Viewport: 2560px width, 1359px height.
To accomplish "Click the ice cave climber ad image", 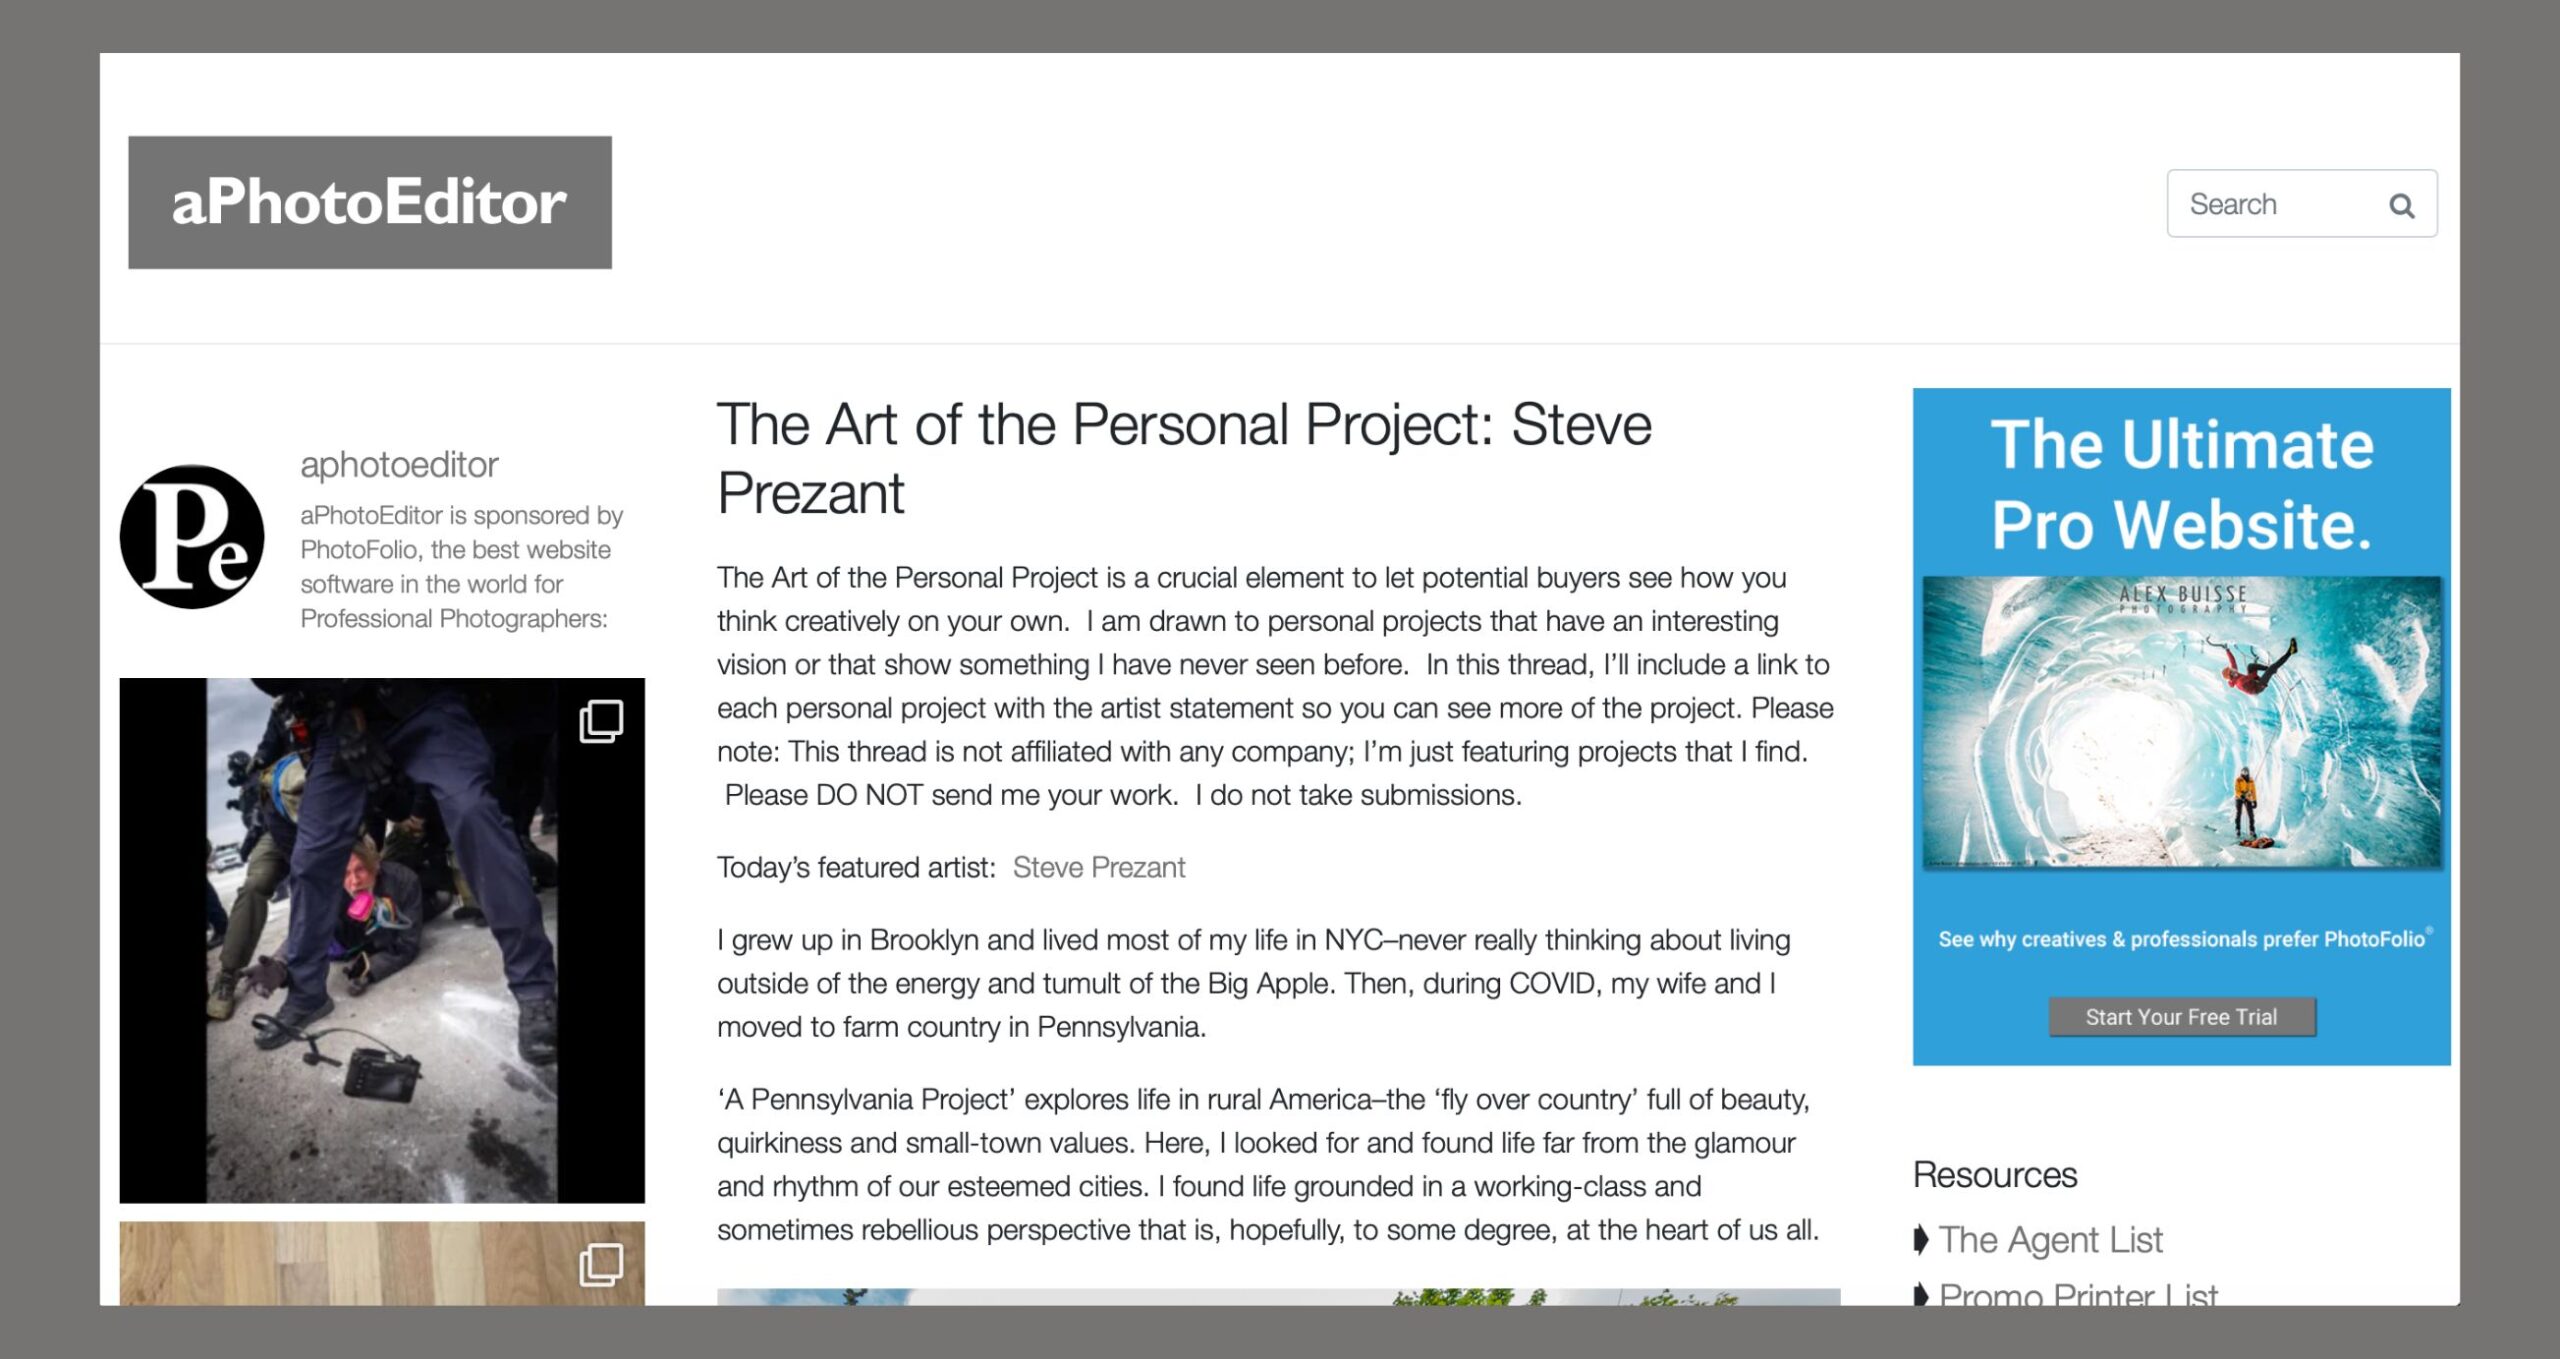I will [2181, 721].
